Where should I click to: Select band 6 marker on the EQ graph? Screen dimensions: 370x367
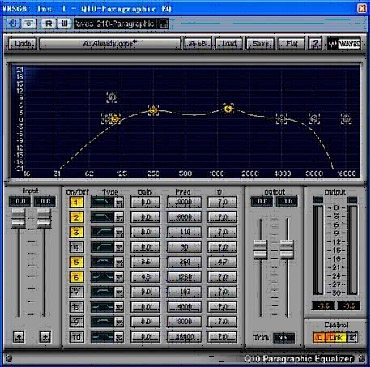coord(228,108)
